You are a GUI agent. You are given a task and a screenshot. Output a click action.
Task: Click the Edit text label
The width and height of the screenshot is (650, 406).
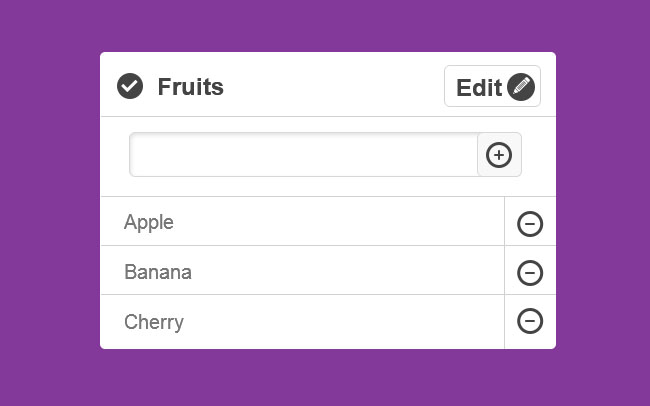pyautogui.click(x=479, y=87)
